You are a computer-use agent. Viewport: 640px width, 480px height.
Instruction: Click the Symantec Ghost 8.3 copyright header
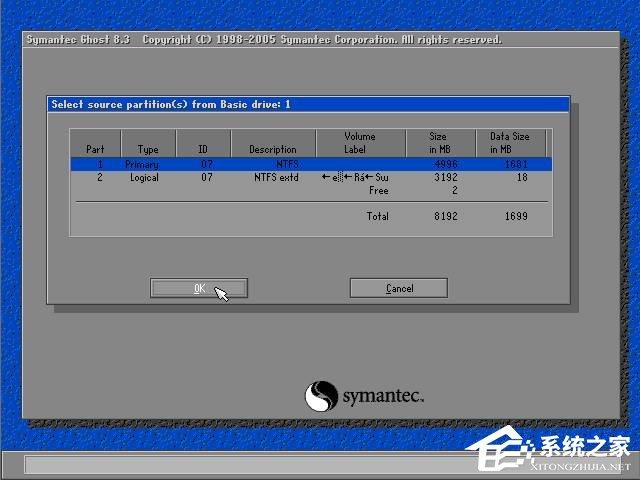point(264,40)
